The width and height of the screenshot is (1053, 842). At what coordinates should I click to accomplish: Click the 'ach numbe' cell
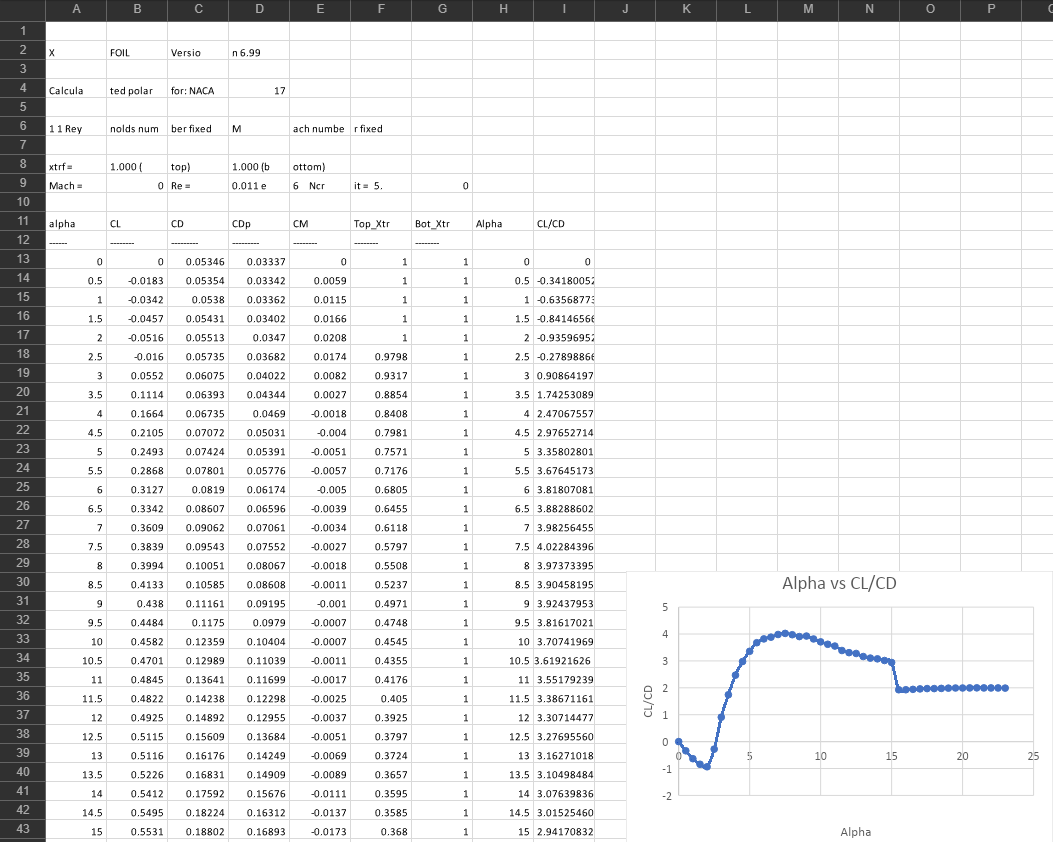pyautogui.click(x=320, y=128)
